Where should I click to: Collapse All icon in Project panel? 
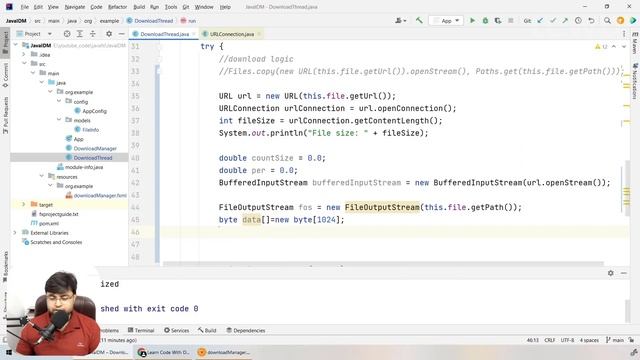coord(93,34)
